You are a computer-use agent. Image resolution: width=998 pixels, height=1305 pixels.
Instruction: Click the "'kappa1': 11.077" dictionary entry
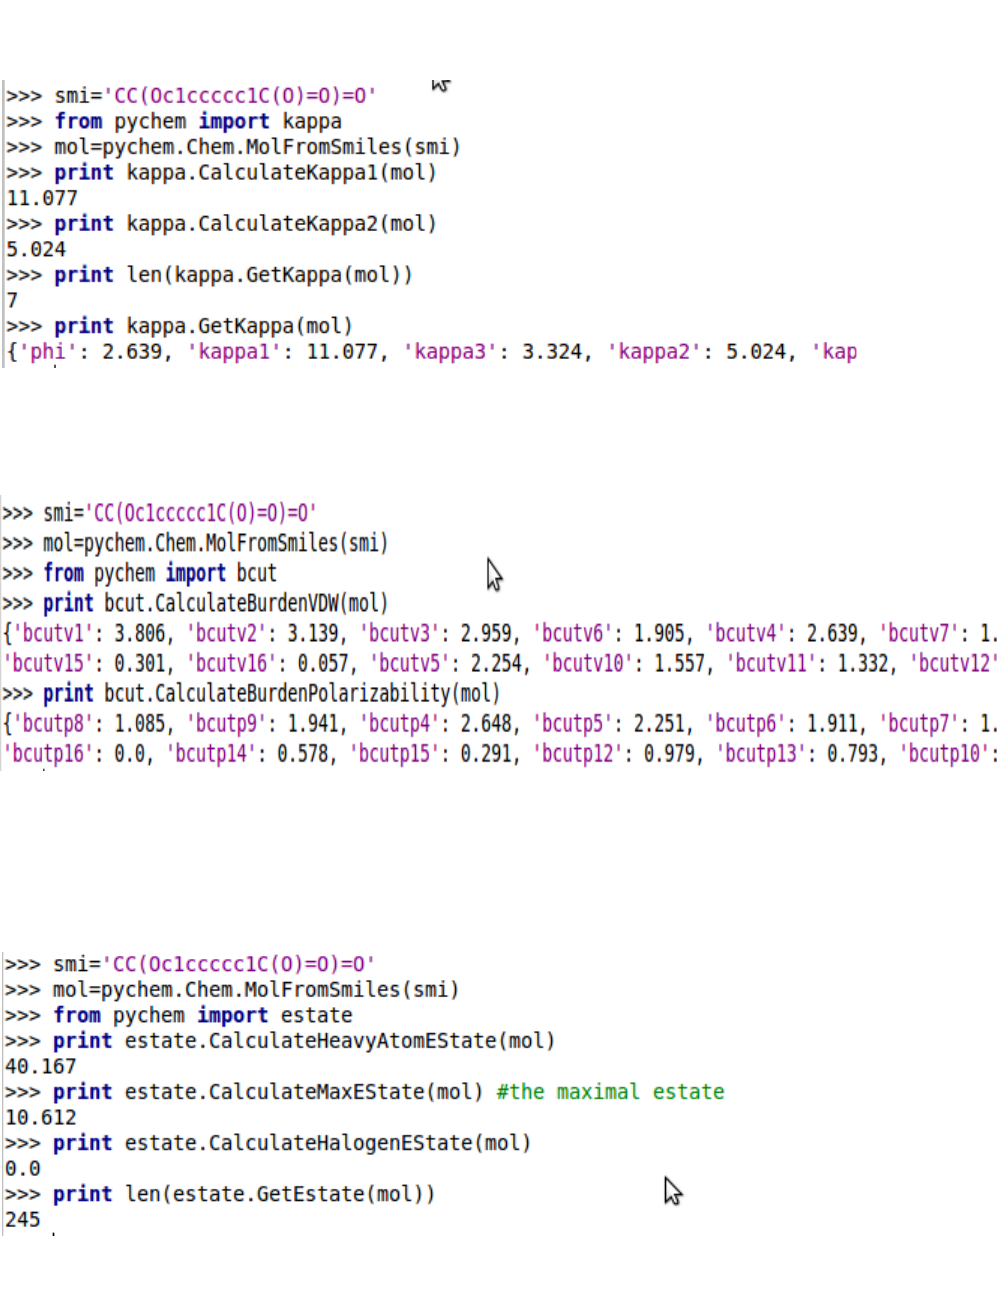coord(281,352)
